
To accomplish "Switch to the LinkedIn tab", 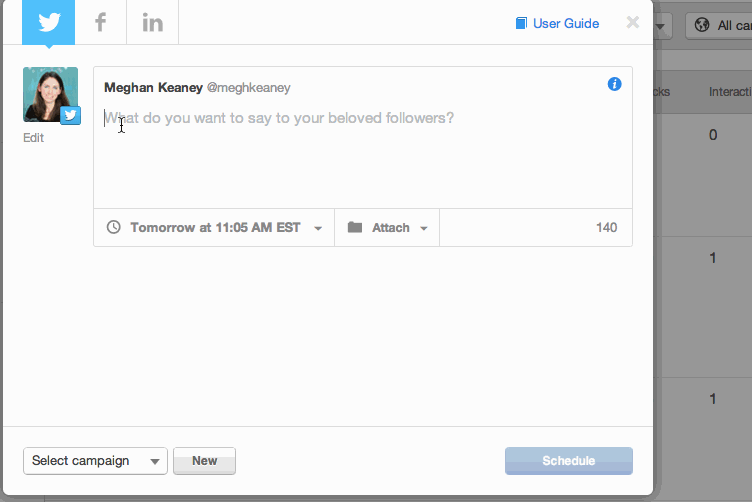I will pyautogui.click(x=153, y=23).
